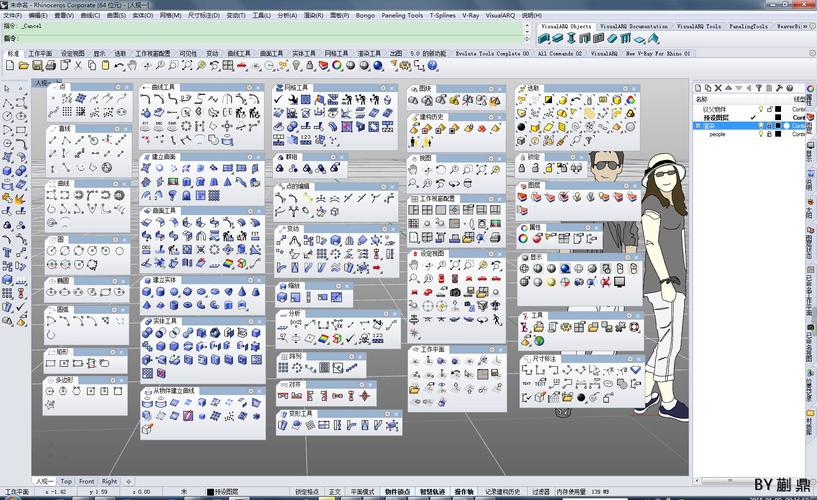The height and width of the screenshot is (500, 817).
Task: Click black color swatch of people layer
Action: click(779, 134)
